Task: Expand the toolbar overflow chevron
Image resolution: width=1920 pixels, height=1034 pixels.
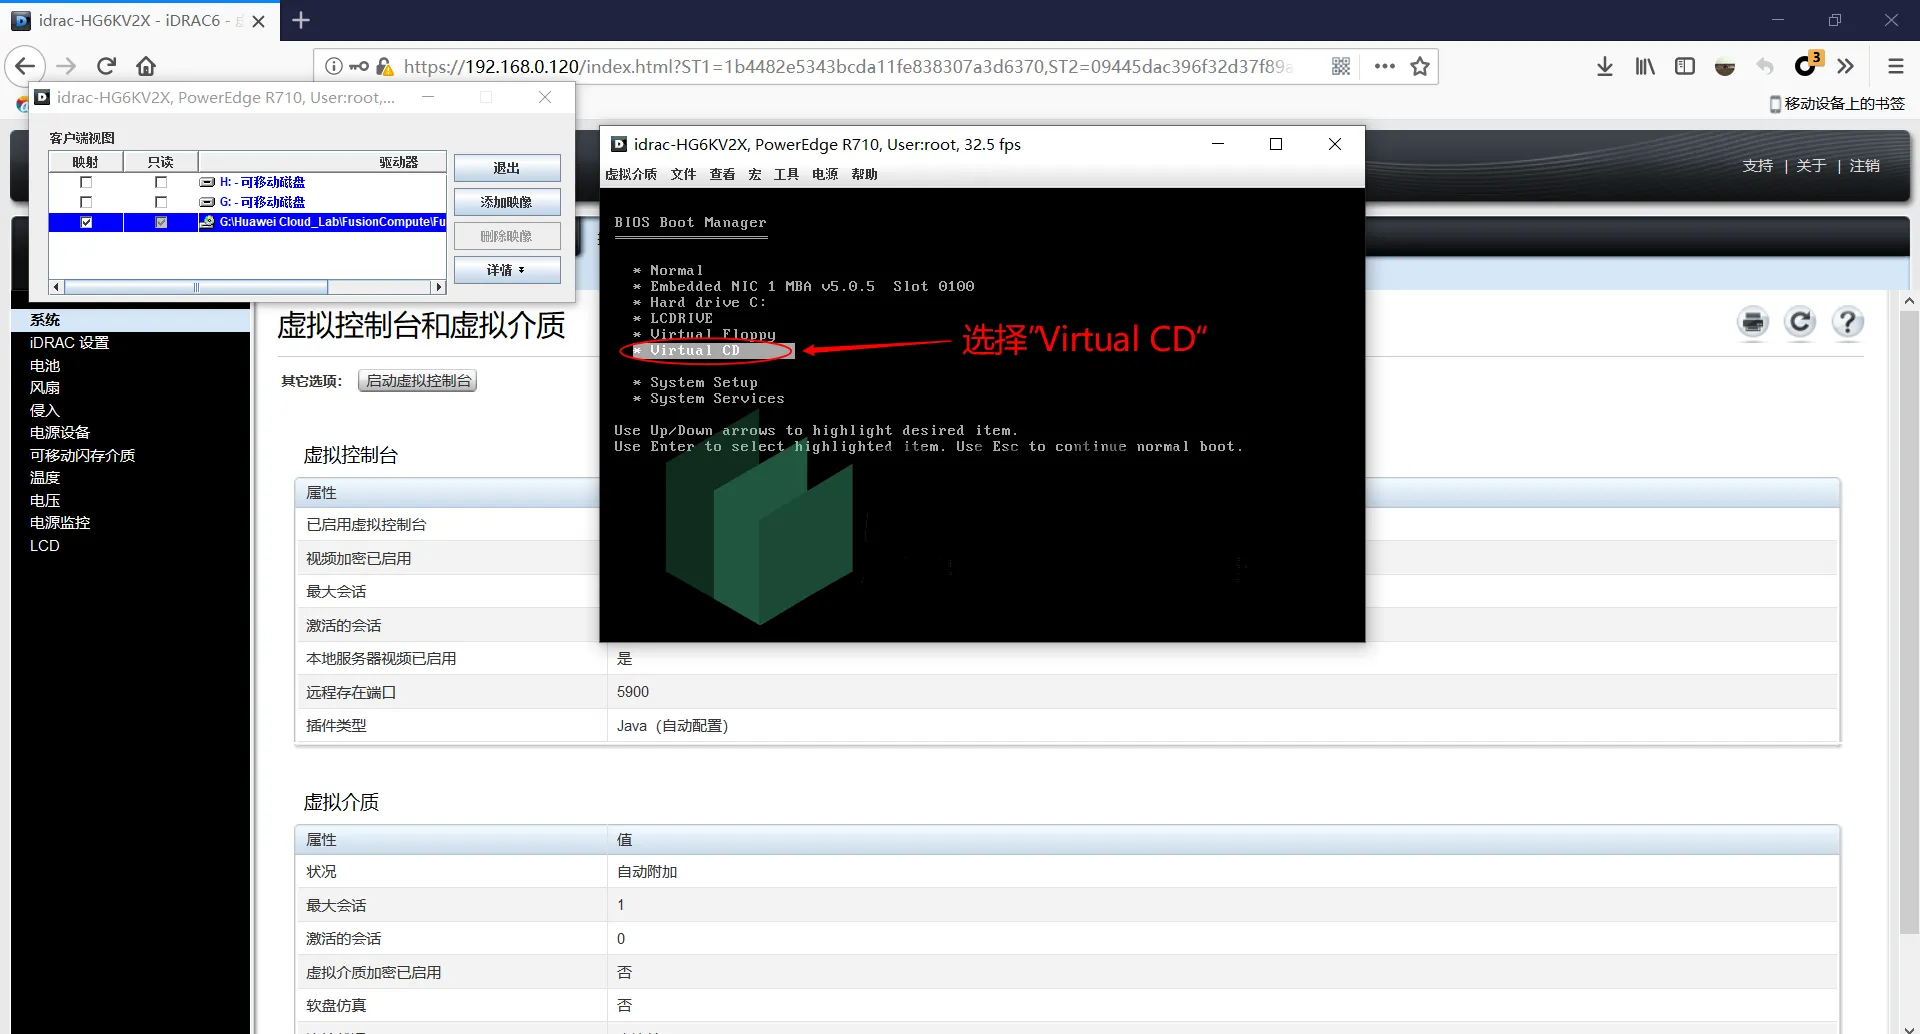Action: [1846, 66]
